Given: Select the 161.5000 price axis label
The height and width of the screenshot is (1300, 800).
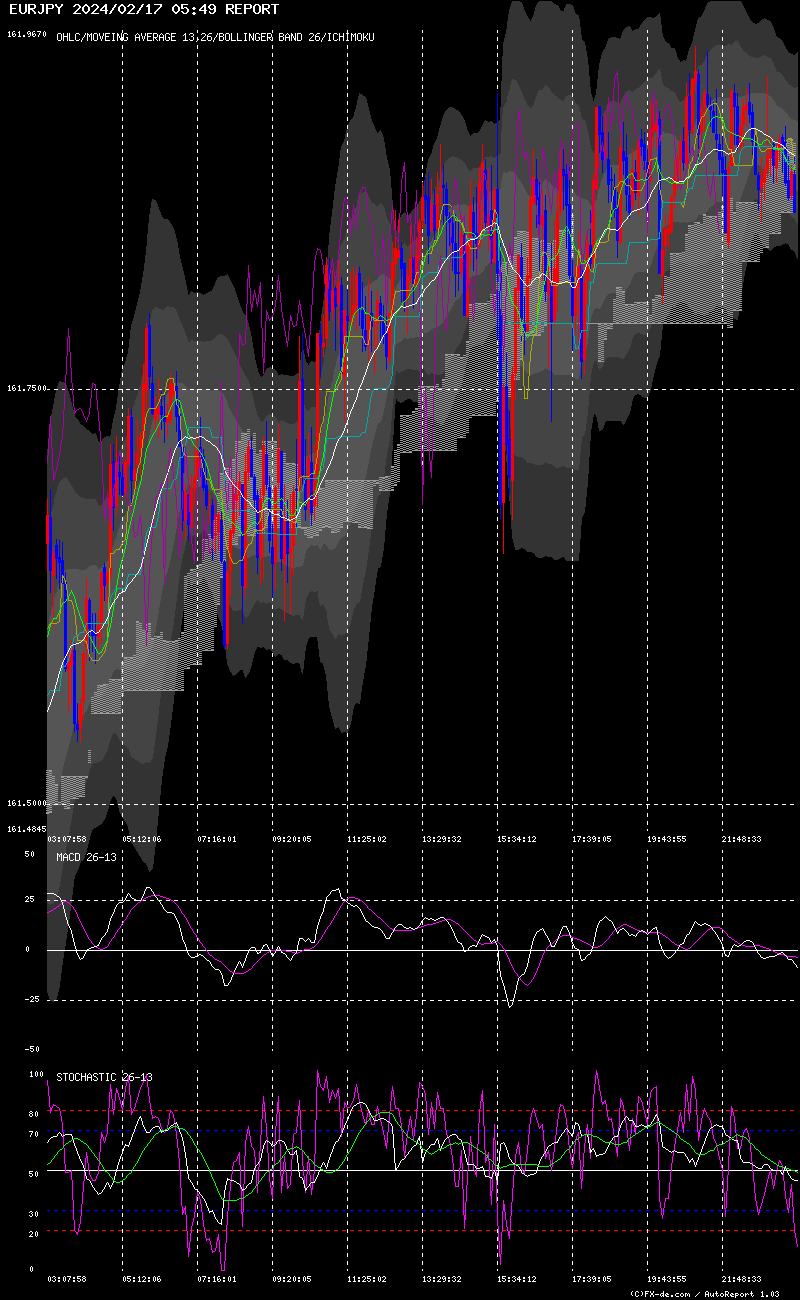Looking at the screenshot, I should (27, 803).
